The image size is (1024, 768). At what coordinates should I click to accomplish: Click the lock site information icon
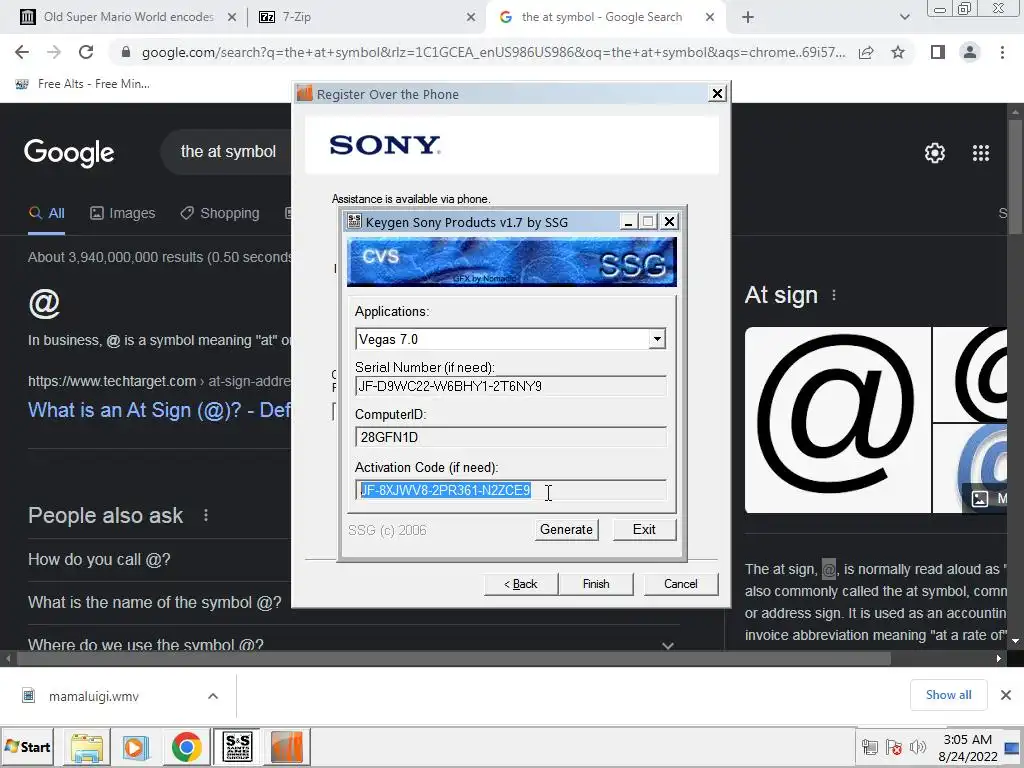[126, 52]
